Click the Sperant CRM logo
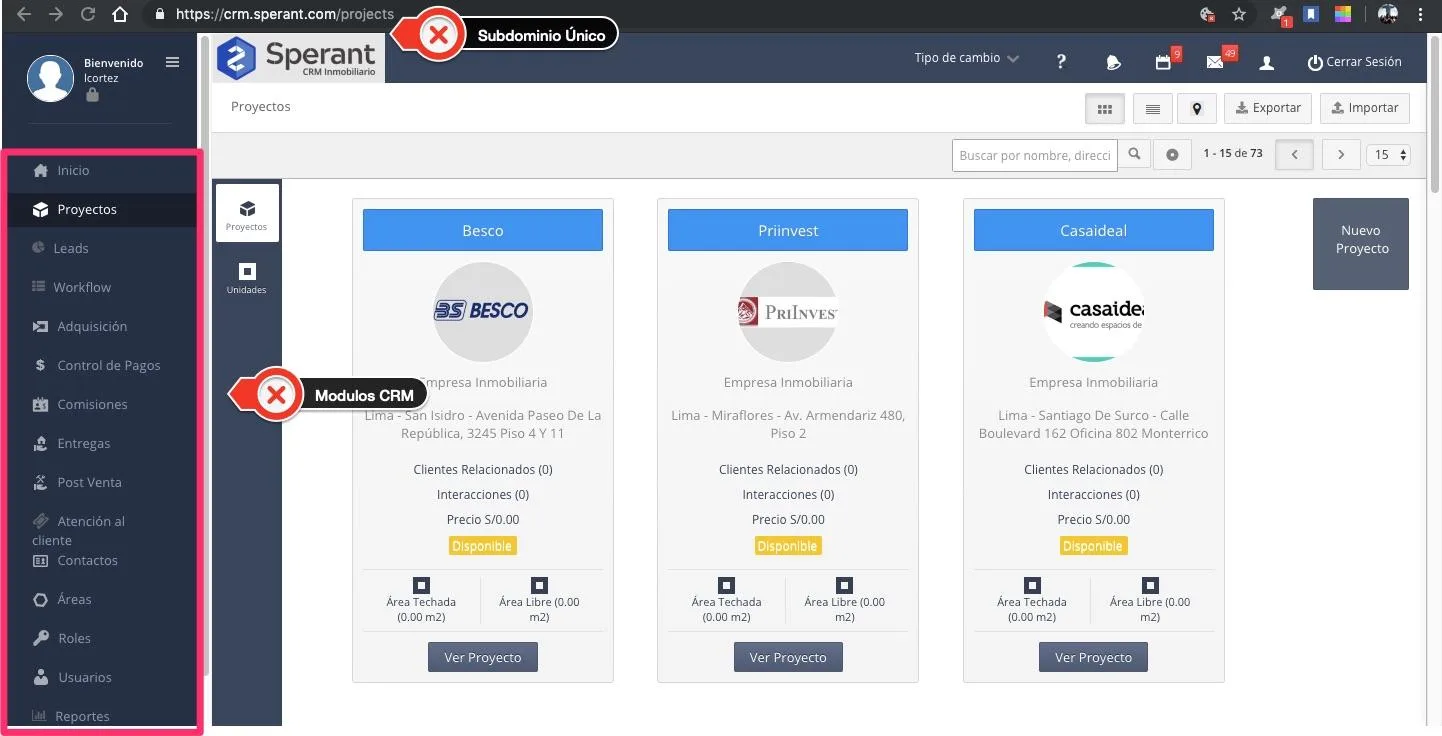 299,57
